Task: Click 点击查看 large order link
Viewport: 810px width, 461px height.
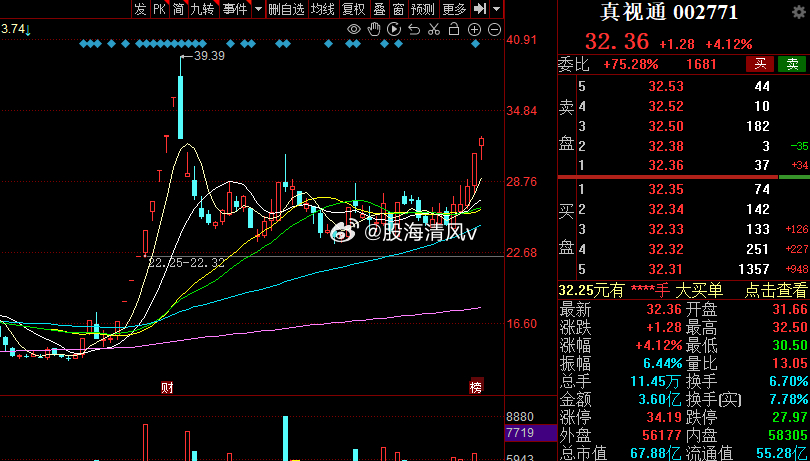Action: tap(775, 290)
